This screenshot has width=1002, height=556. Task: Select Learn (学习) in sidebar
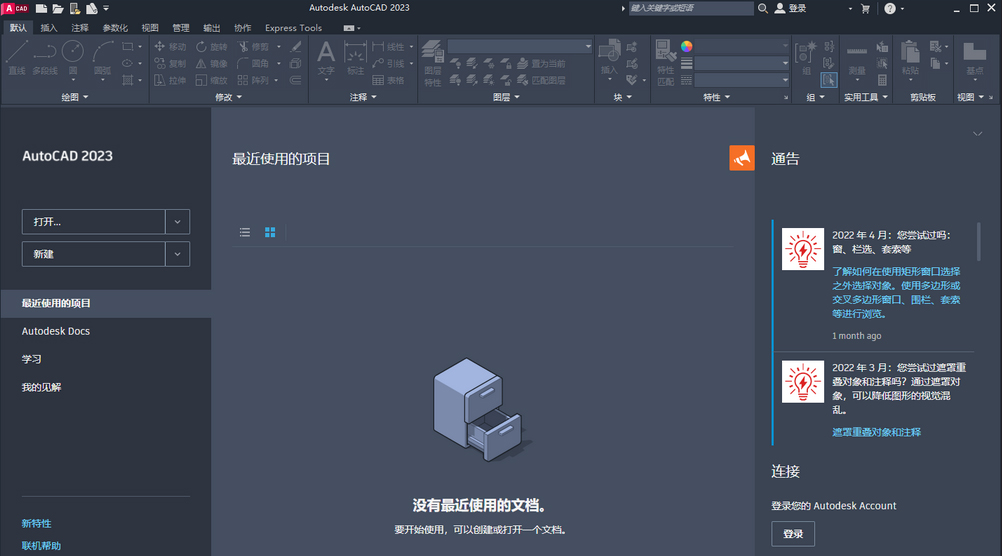pos(31,359)
